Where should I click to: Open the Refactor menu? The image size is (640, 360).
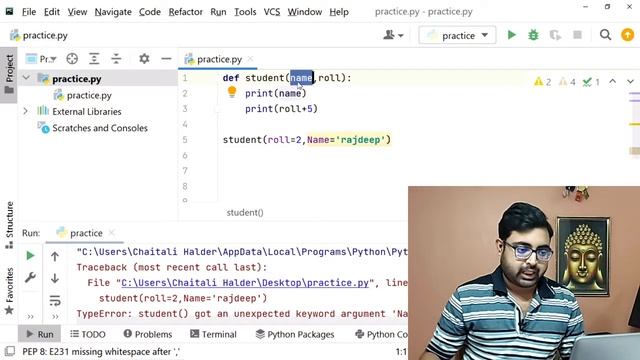click(185, 12)
